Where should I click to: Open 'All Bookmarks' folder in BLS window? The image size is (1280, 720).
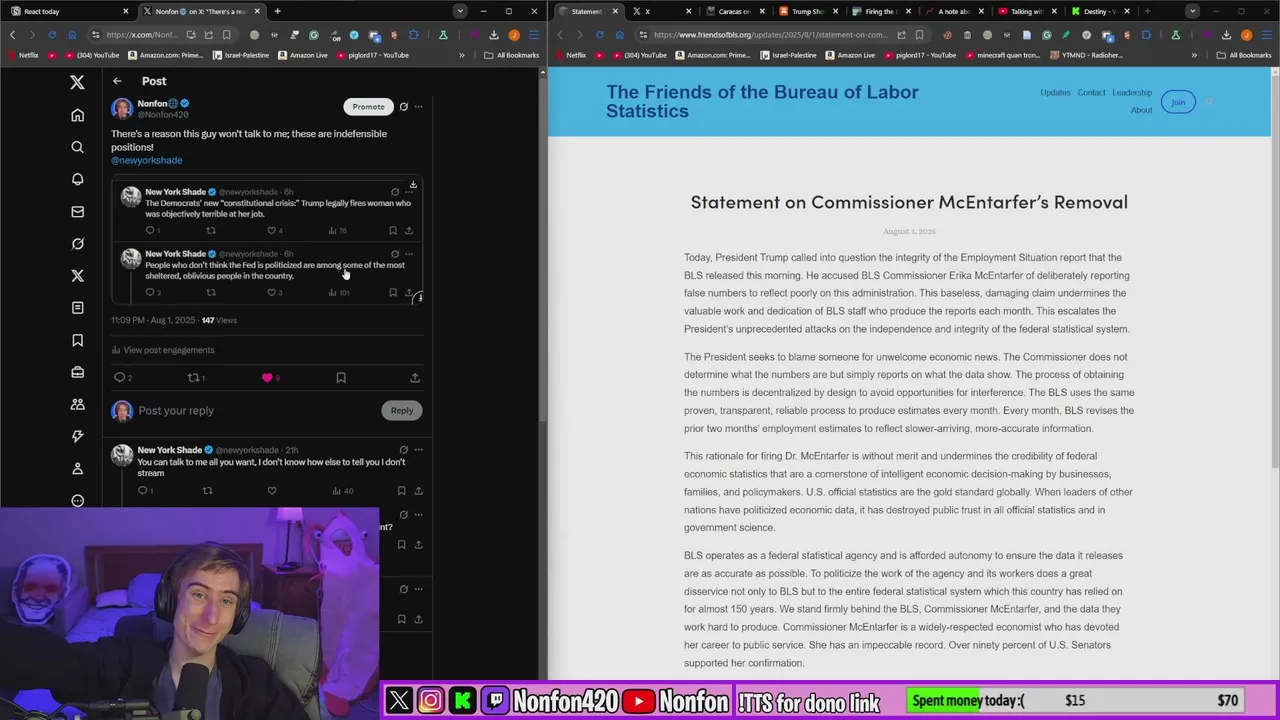point(1244,55)
